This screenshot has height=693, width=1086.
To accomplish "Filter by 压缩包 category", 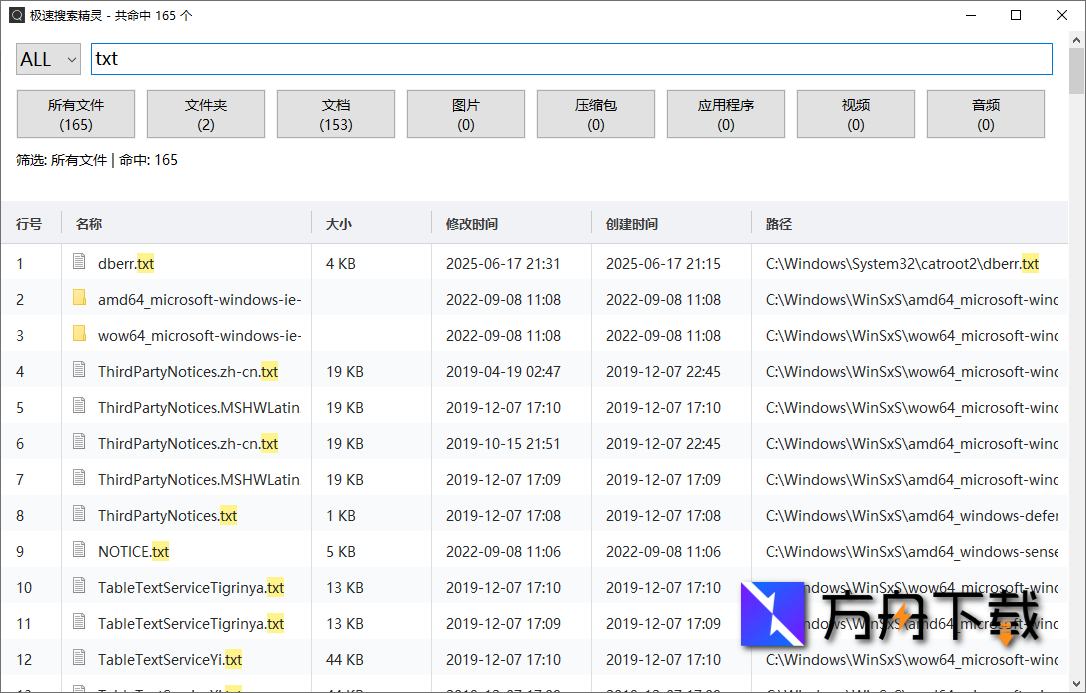I will click(596, 114).
